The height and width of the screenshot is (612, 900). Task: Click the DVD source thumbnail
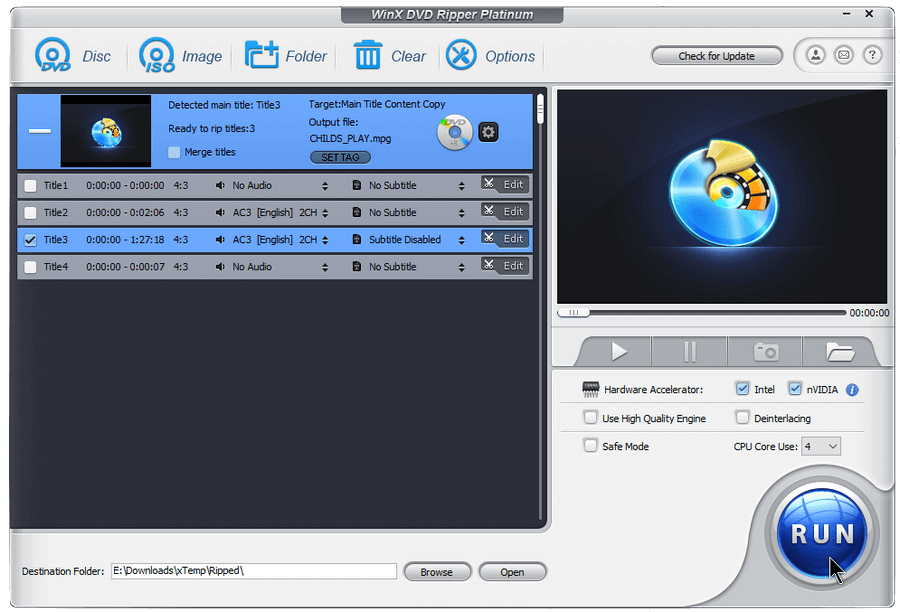(x=106, y=131)
